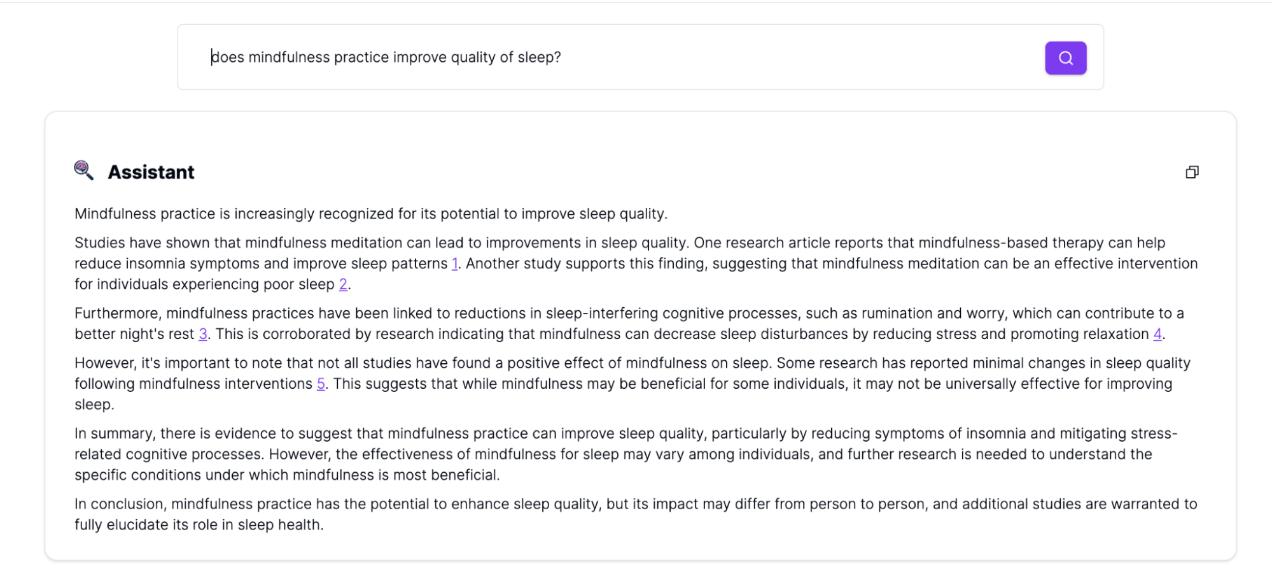Click the Assistant magnifier logo icon
1272x571 pixels.
click(x=84, y=170)
